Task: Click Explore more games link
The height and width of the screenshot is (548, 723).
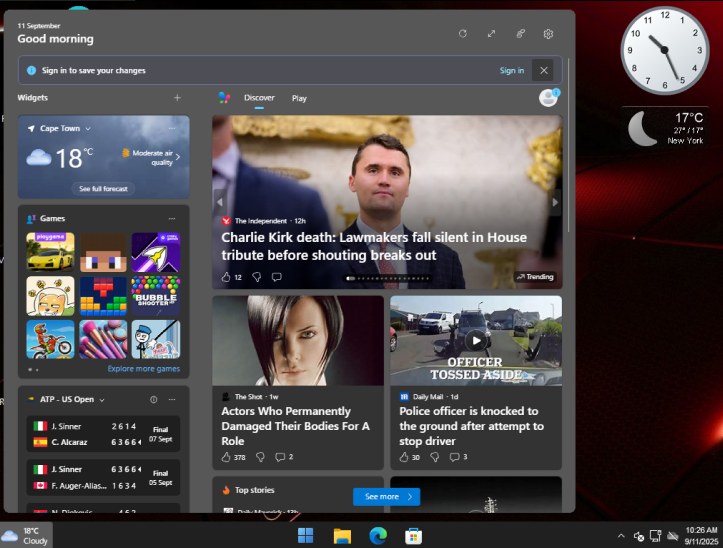Action: pos(144,369)
